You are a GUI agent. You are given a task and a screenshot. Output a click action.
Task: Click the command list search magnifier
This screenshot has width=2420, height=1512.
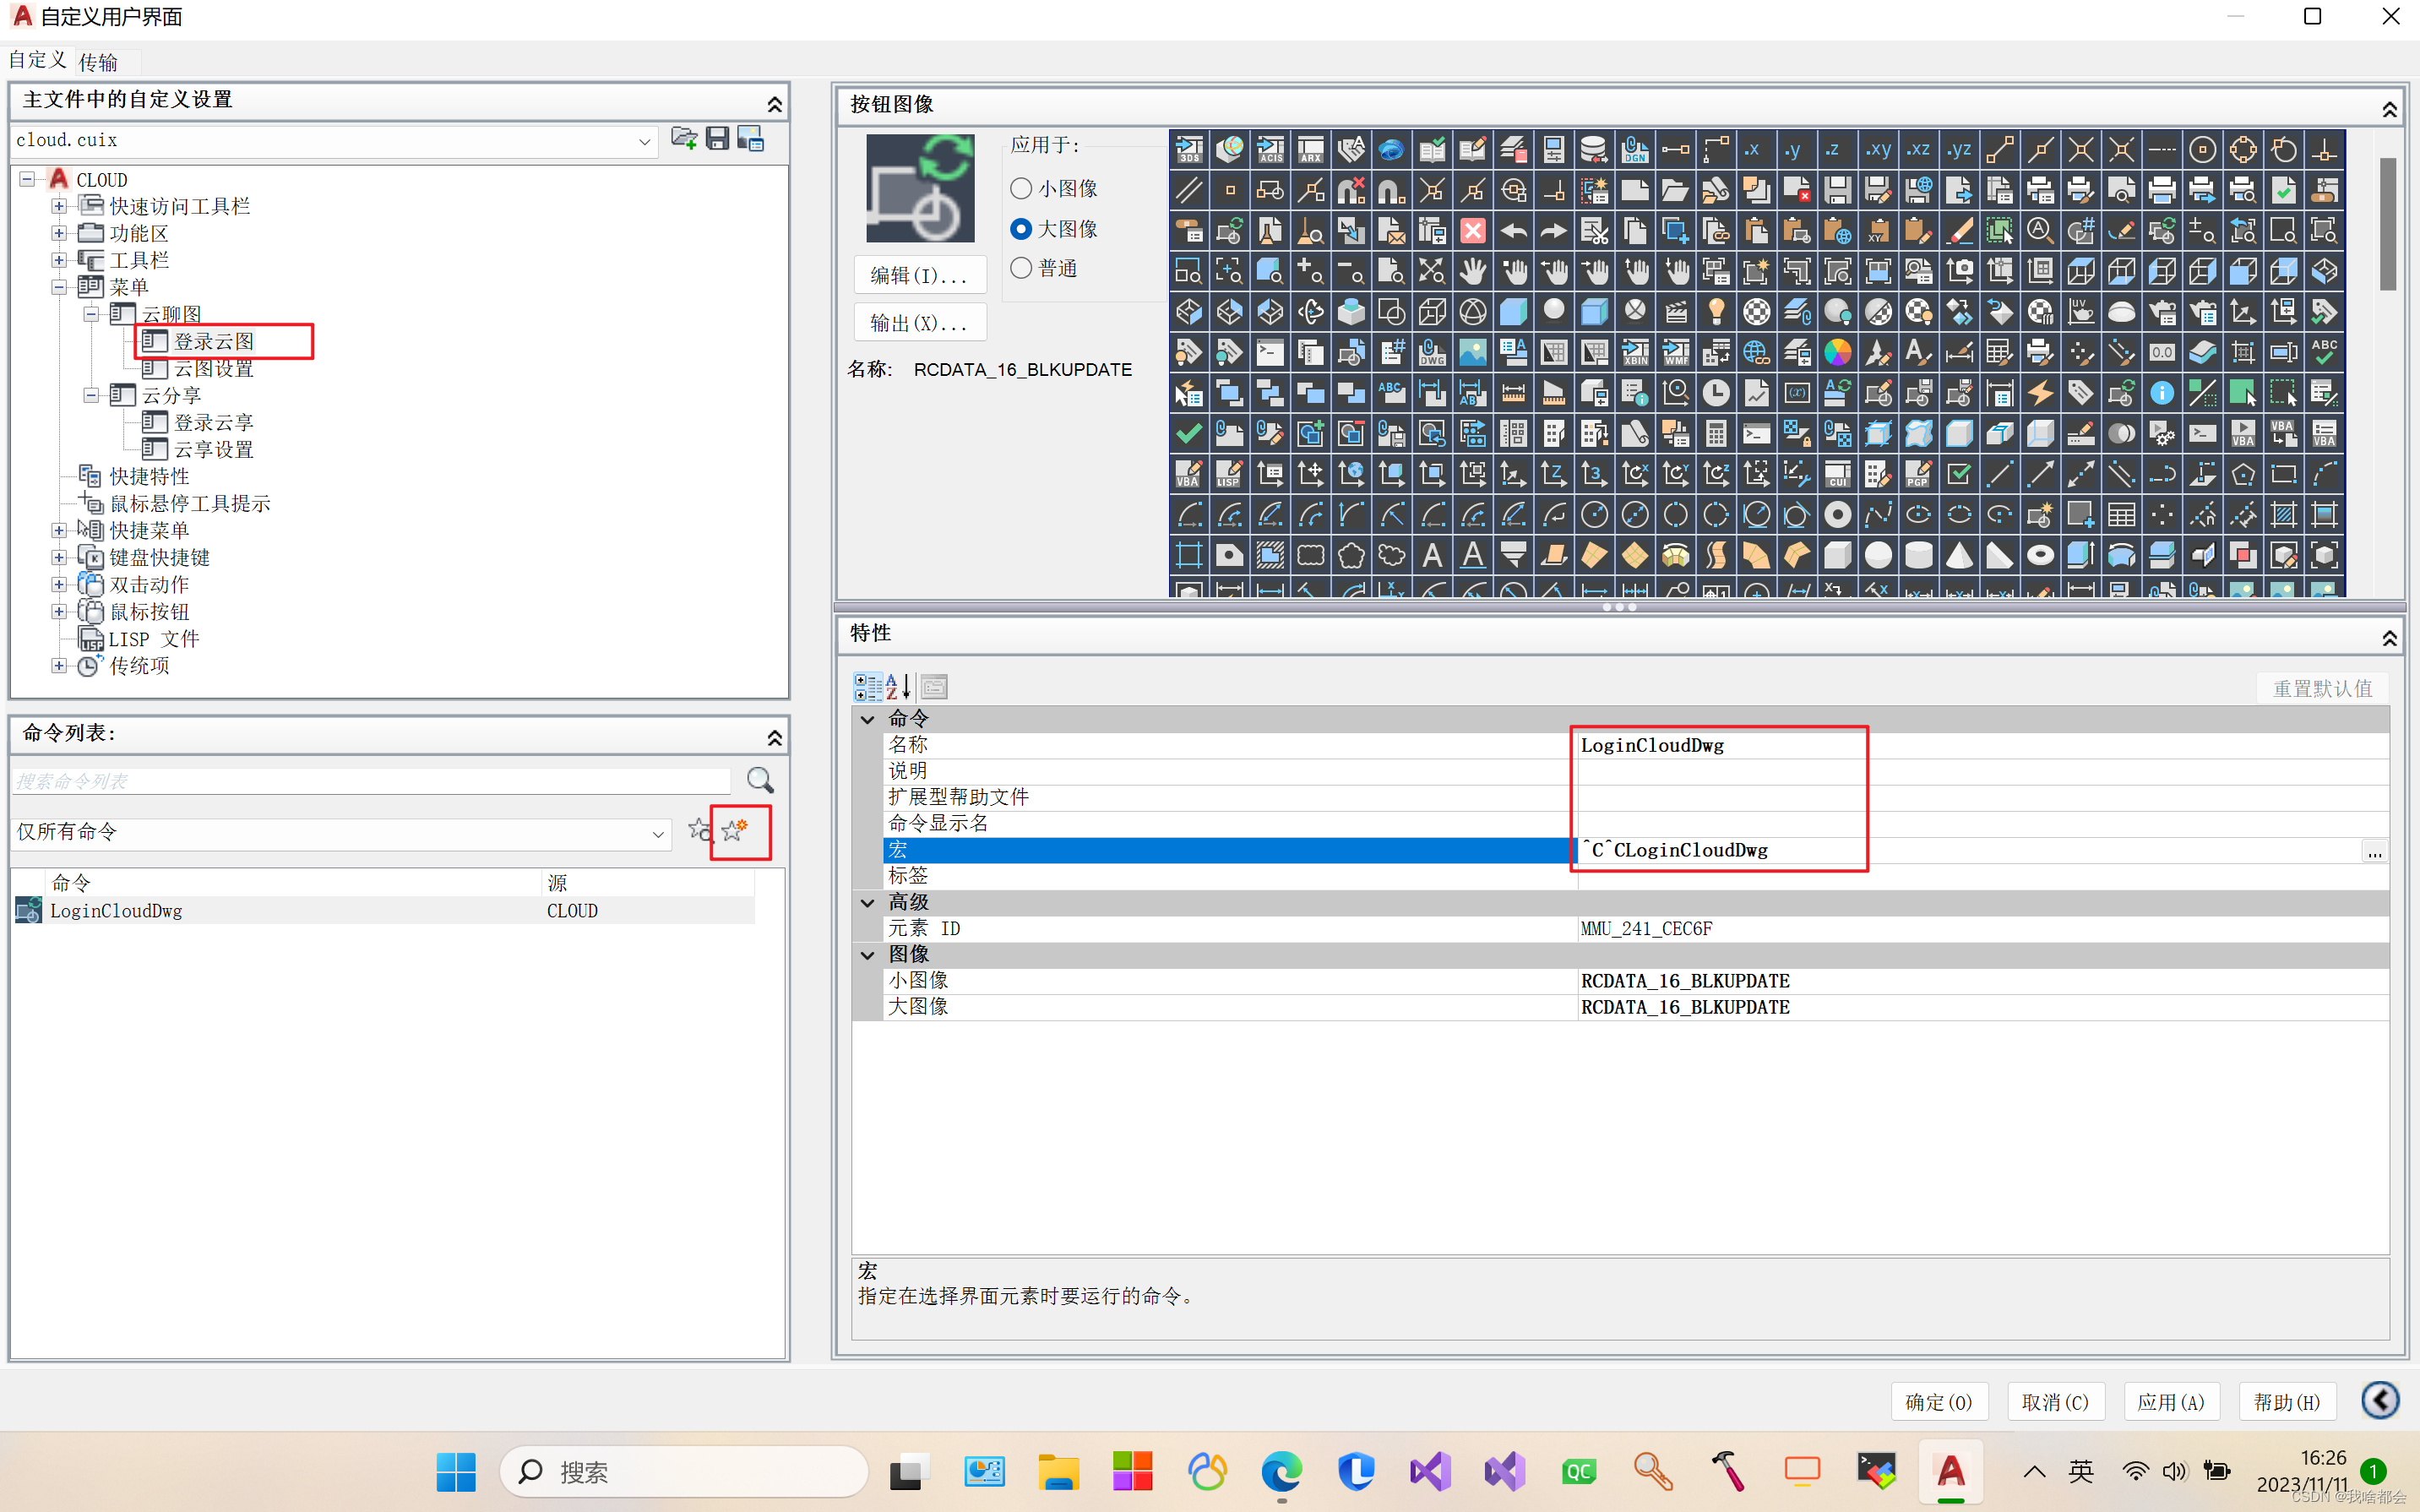[x=760, y=780]
